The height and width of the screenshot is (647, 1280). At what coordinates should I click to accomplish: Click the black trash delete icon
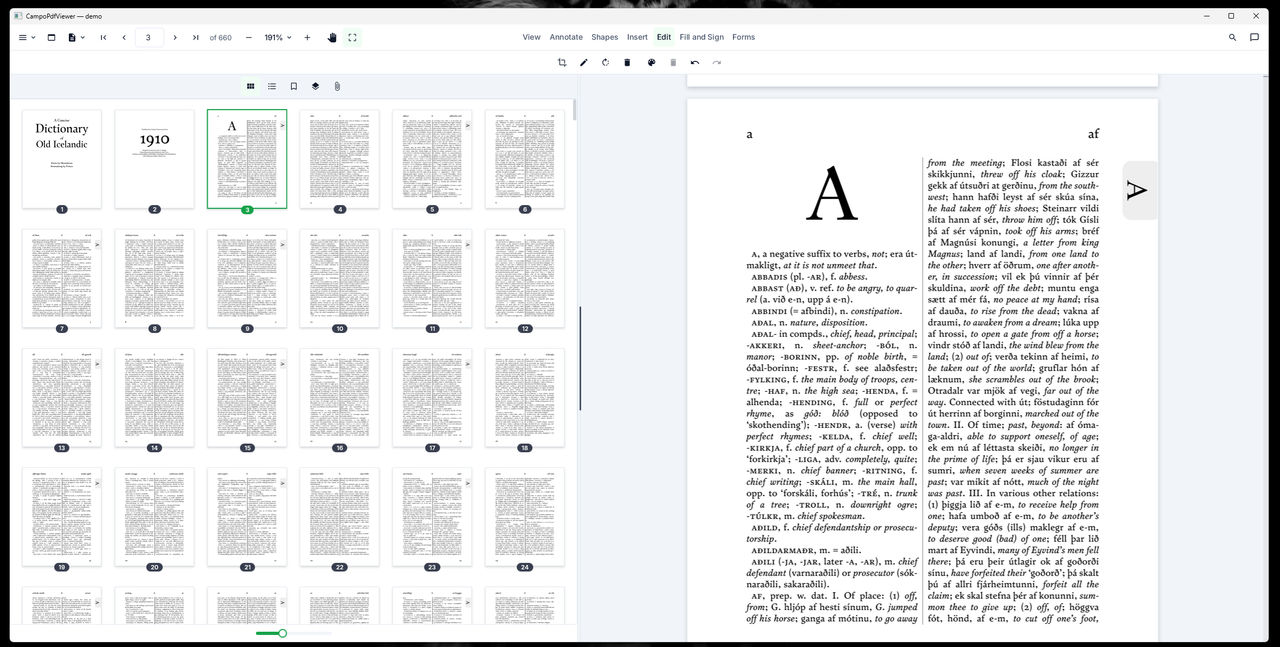[x=627, y=62]
